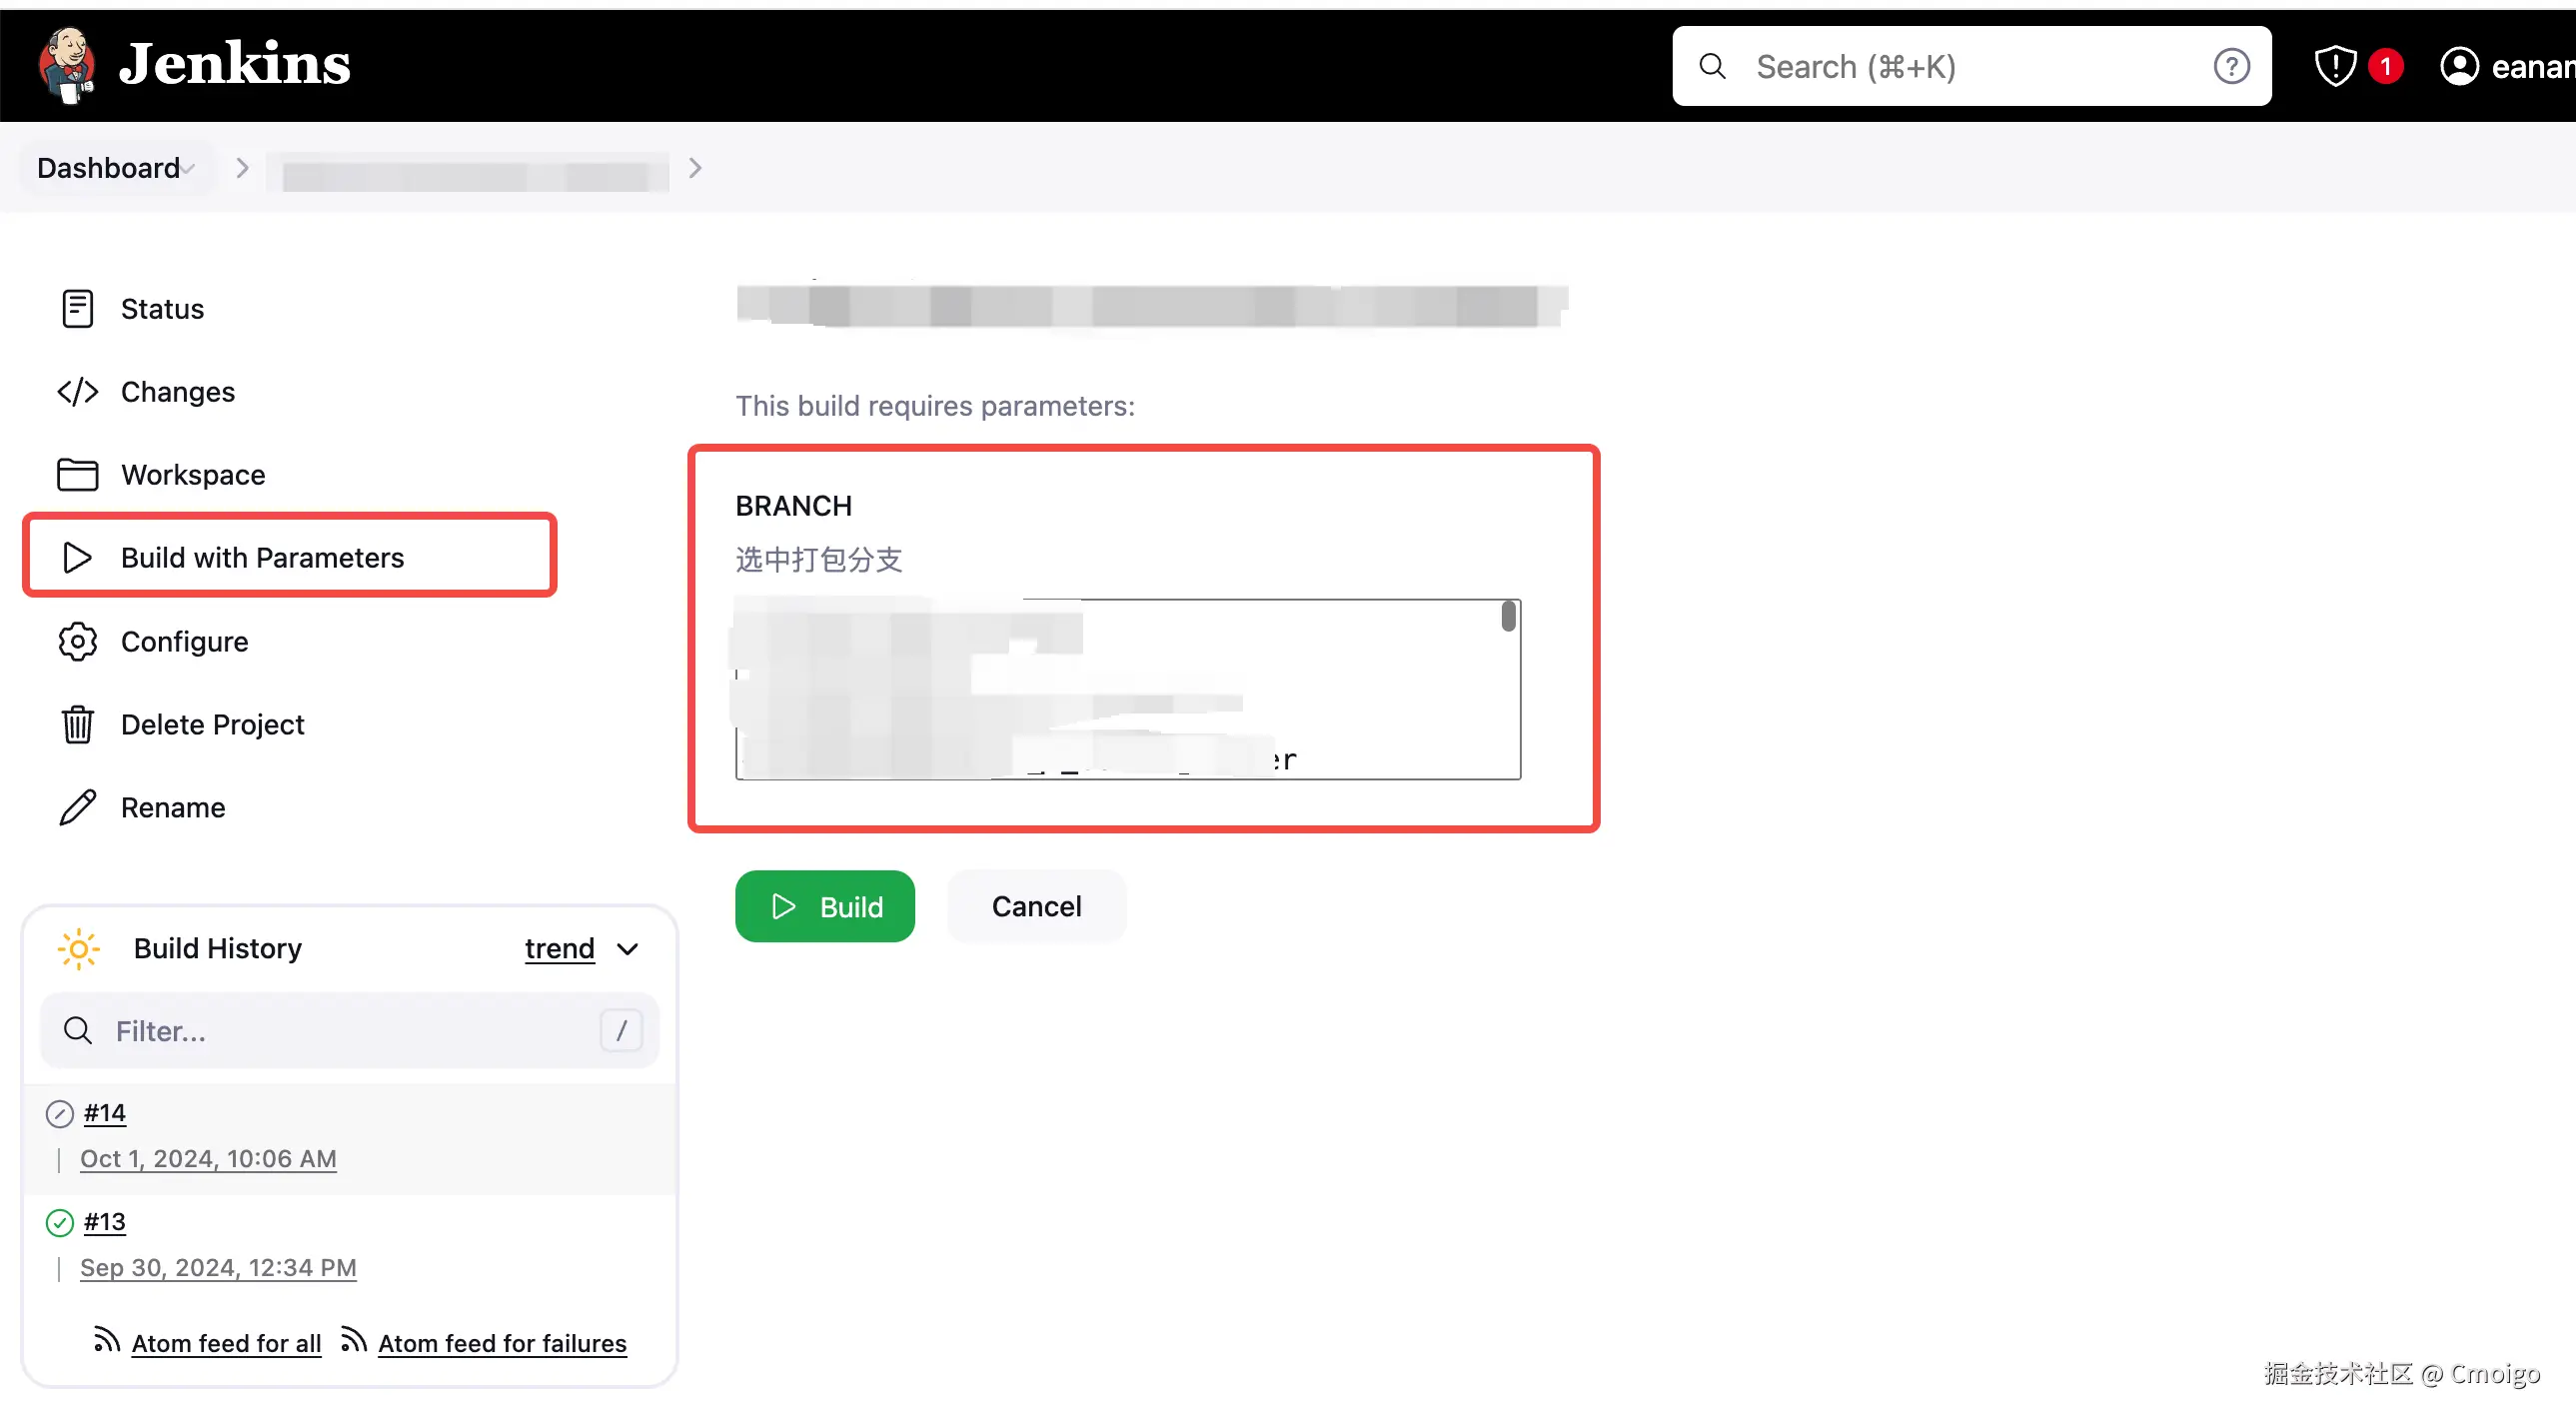
Task: Open the Status sidebar item
Action: tap(162, 309)
